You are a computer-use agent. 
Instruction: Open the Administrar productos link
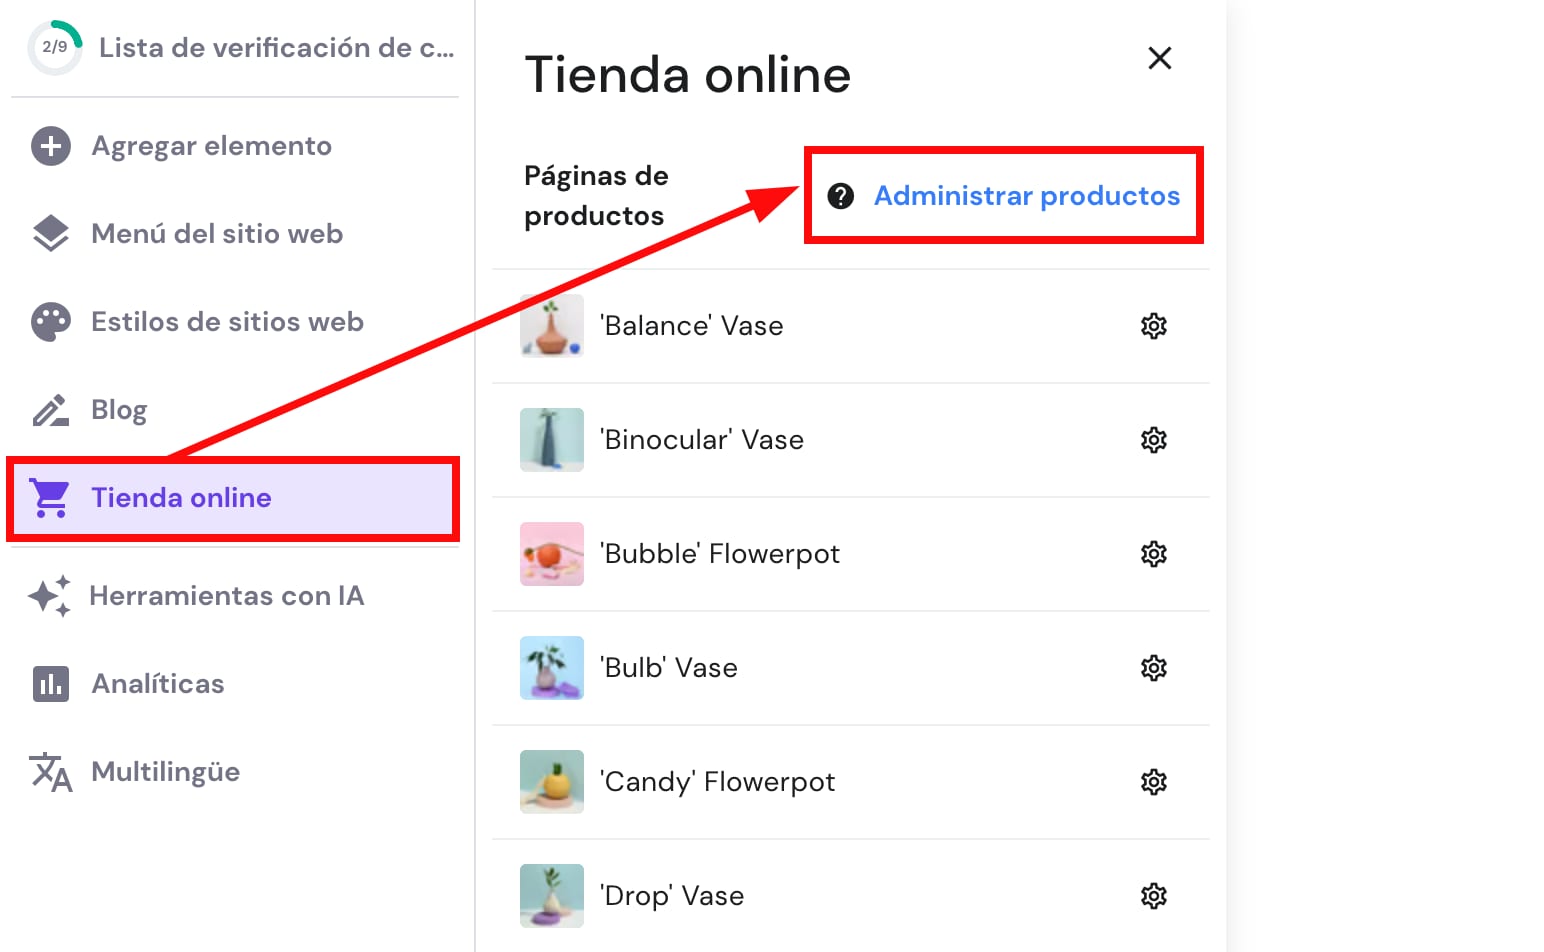pos(1026,196)
